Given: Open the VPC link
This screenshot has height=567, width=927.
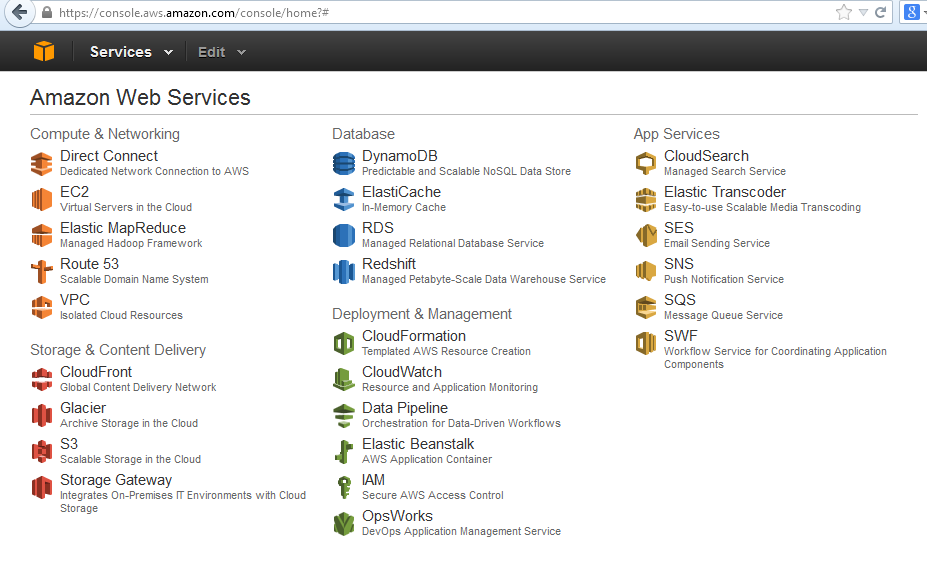Looking at the screenshot, I should point(75,300).
